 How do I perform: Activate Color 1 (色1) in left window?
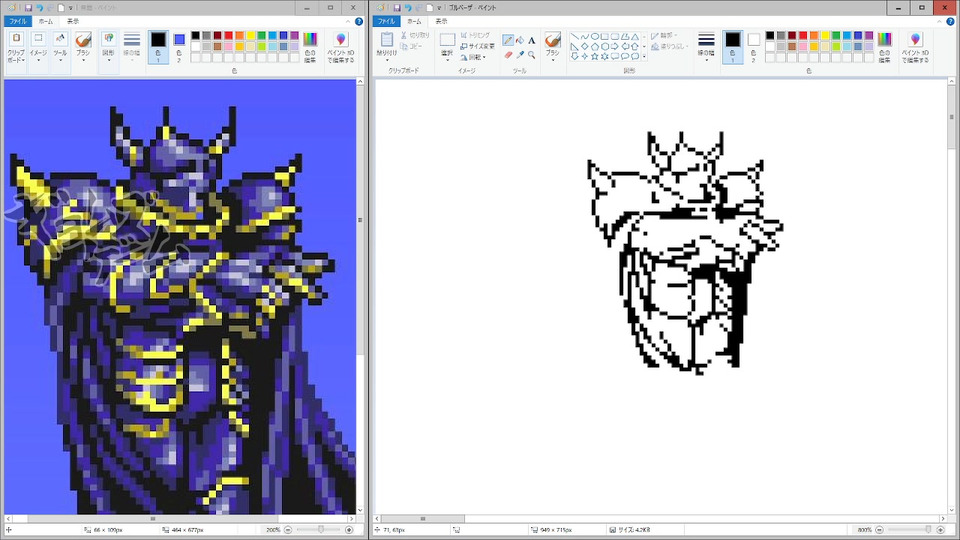point(159,47)
